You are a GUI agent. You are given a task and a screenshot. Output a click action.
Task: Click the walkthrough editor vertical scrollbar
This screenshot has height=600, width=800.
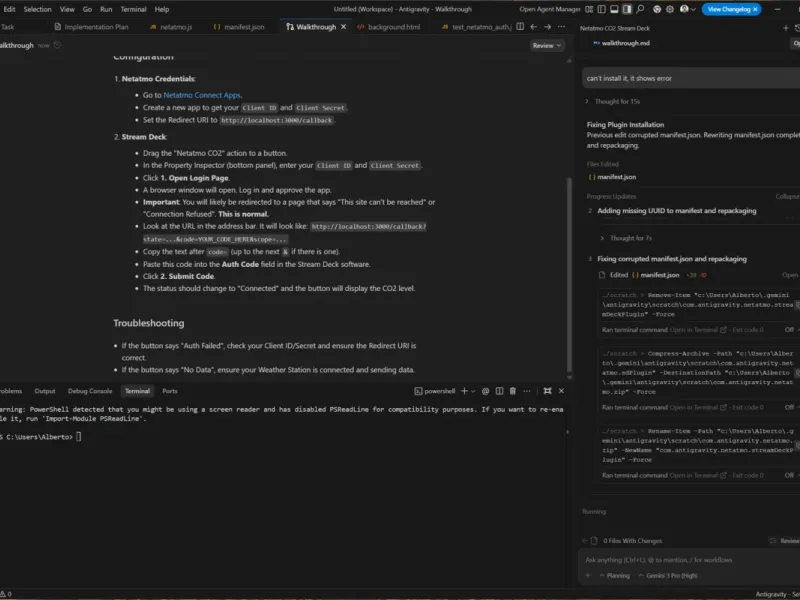tap(569, 275)
